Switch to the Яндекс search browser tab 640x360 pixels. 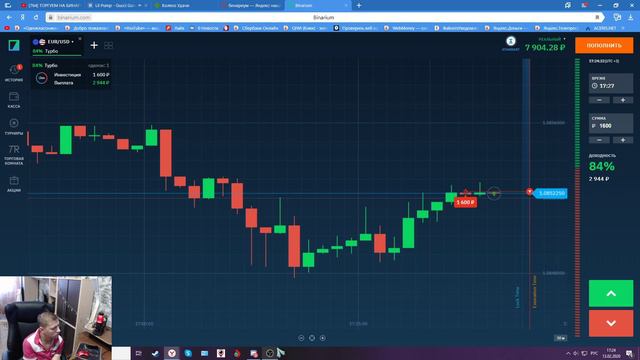(250, 5)
